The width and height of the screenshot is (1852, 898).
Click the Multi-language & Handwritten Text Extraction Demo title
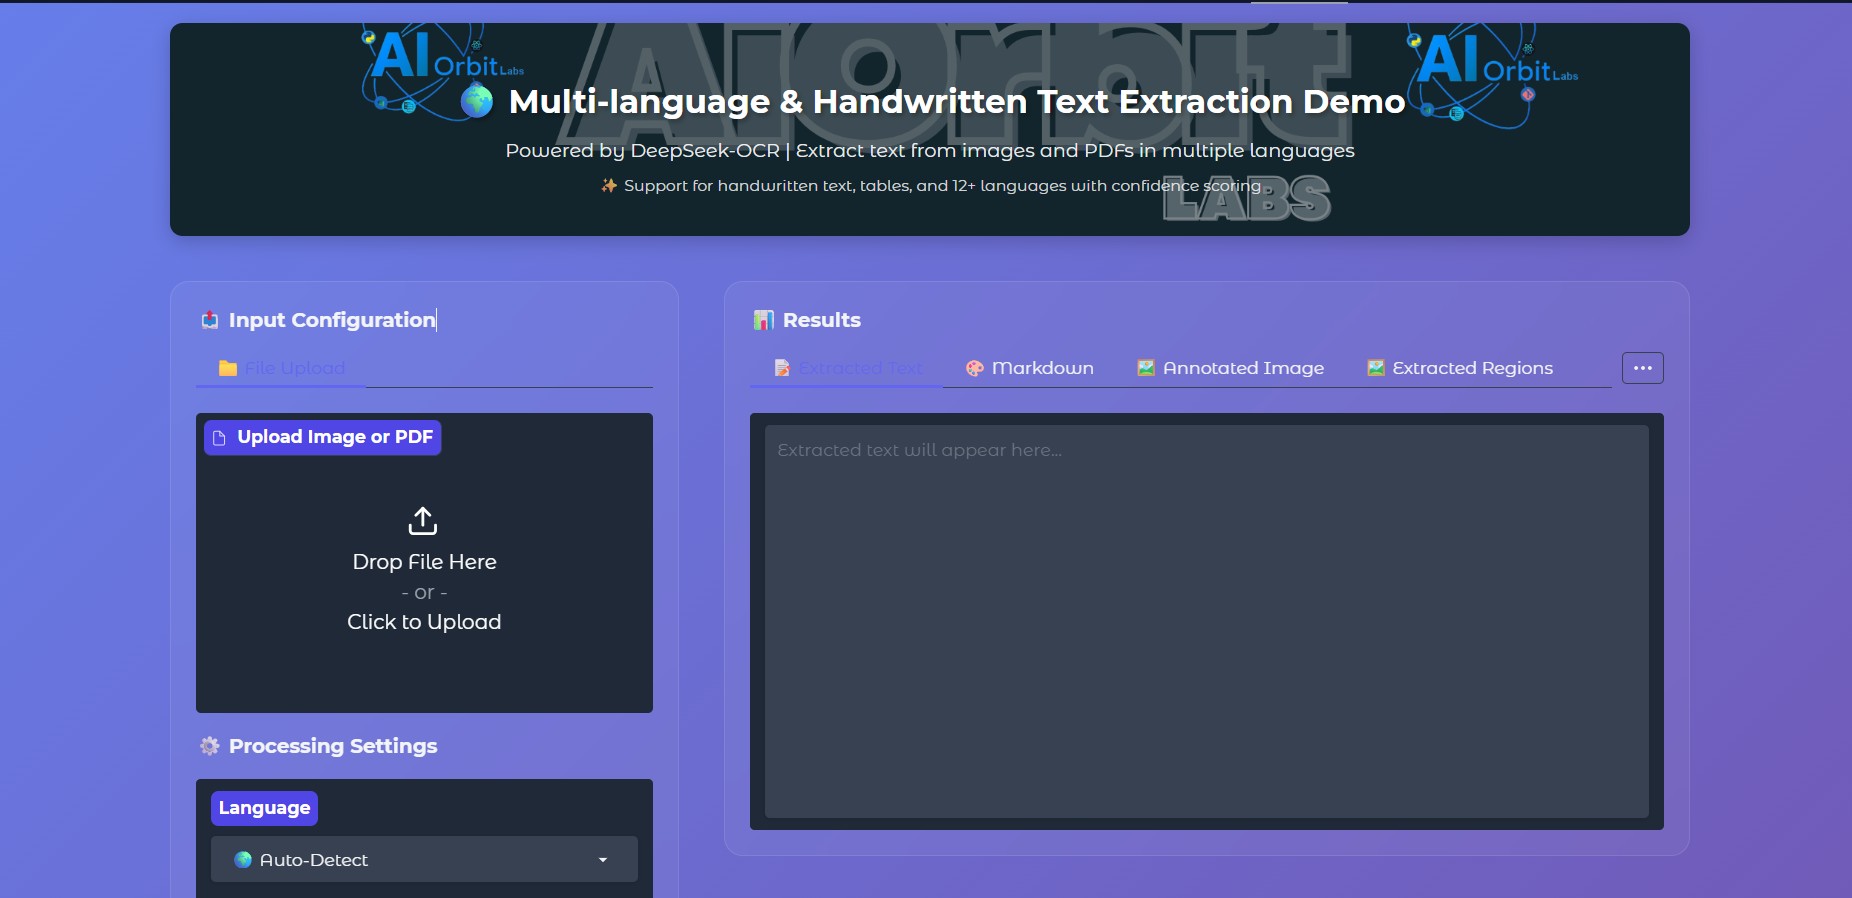coord(957,102)
